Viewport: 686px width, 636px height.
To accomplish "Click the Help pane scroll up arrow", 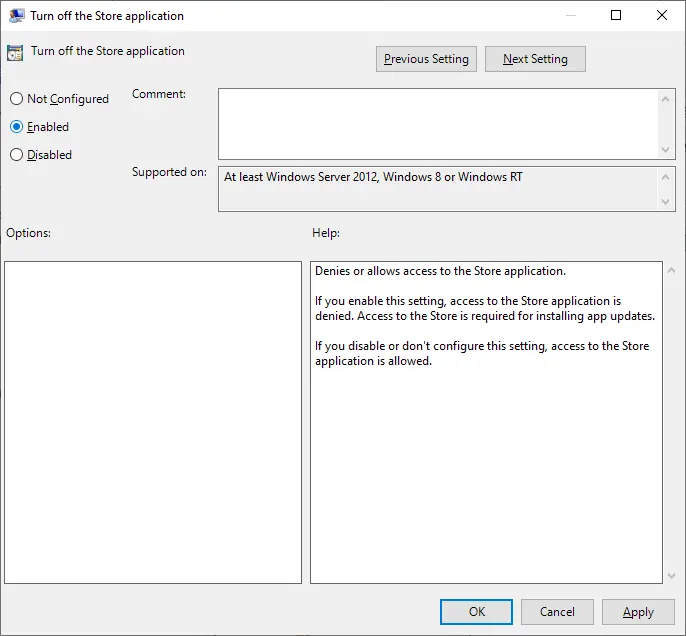I will click(671, 271).
